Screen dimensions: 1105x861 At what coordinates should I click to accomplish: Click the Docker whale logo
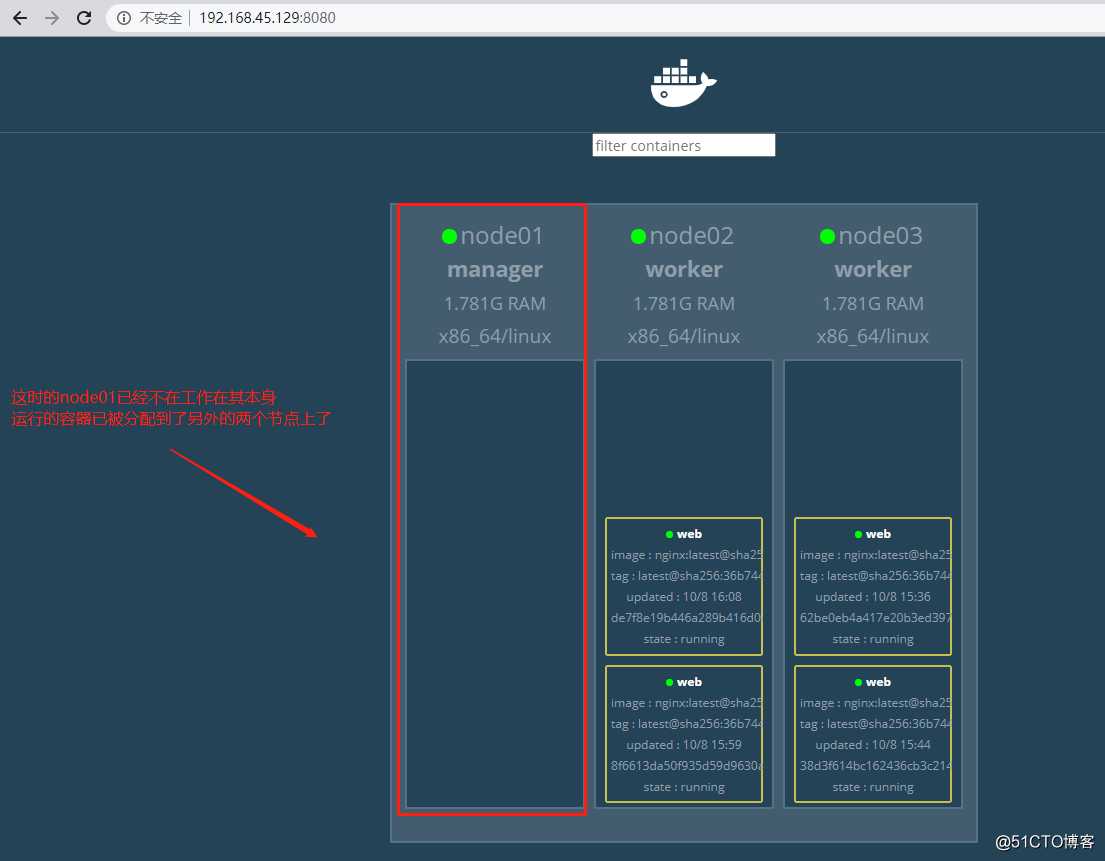pos(683,83)
